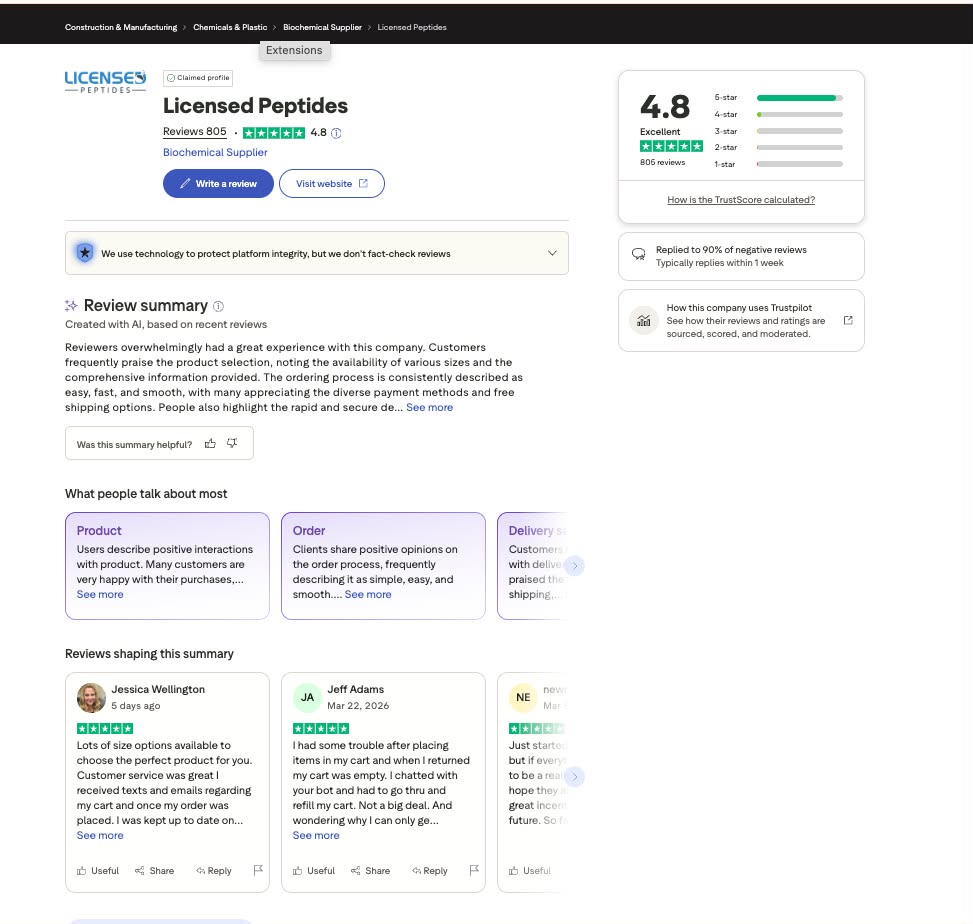Viewport: 973px width, 924px height.
Task: Click the speech bubble replies icon
Action: click(x=638, y=254)
